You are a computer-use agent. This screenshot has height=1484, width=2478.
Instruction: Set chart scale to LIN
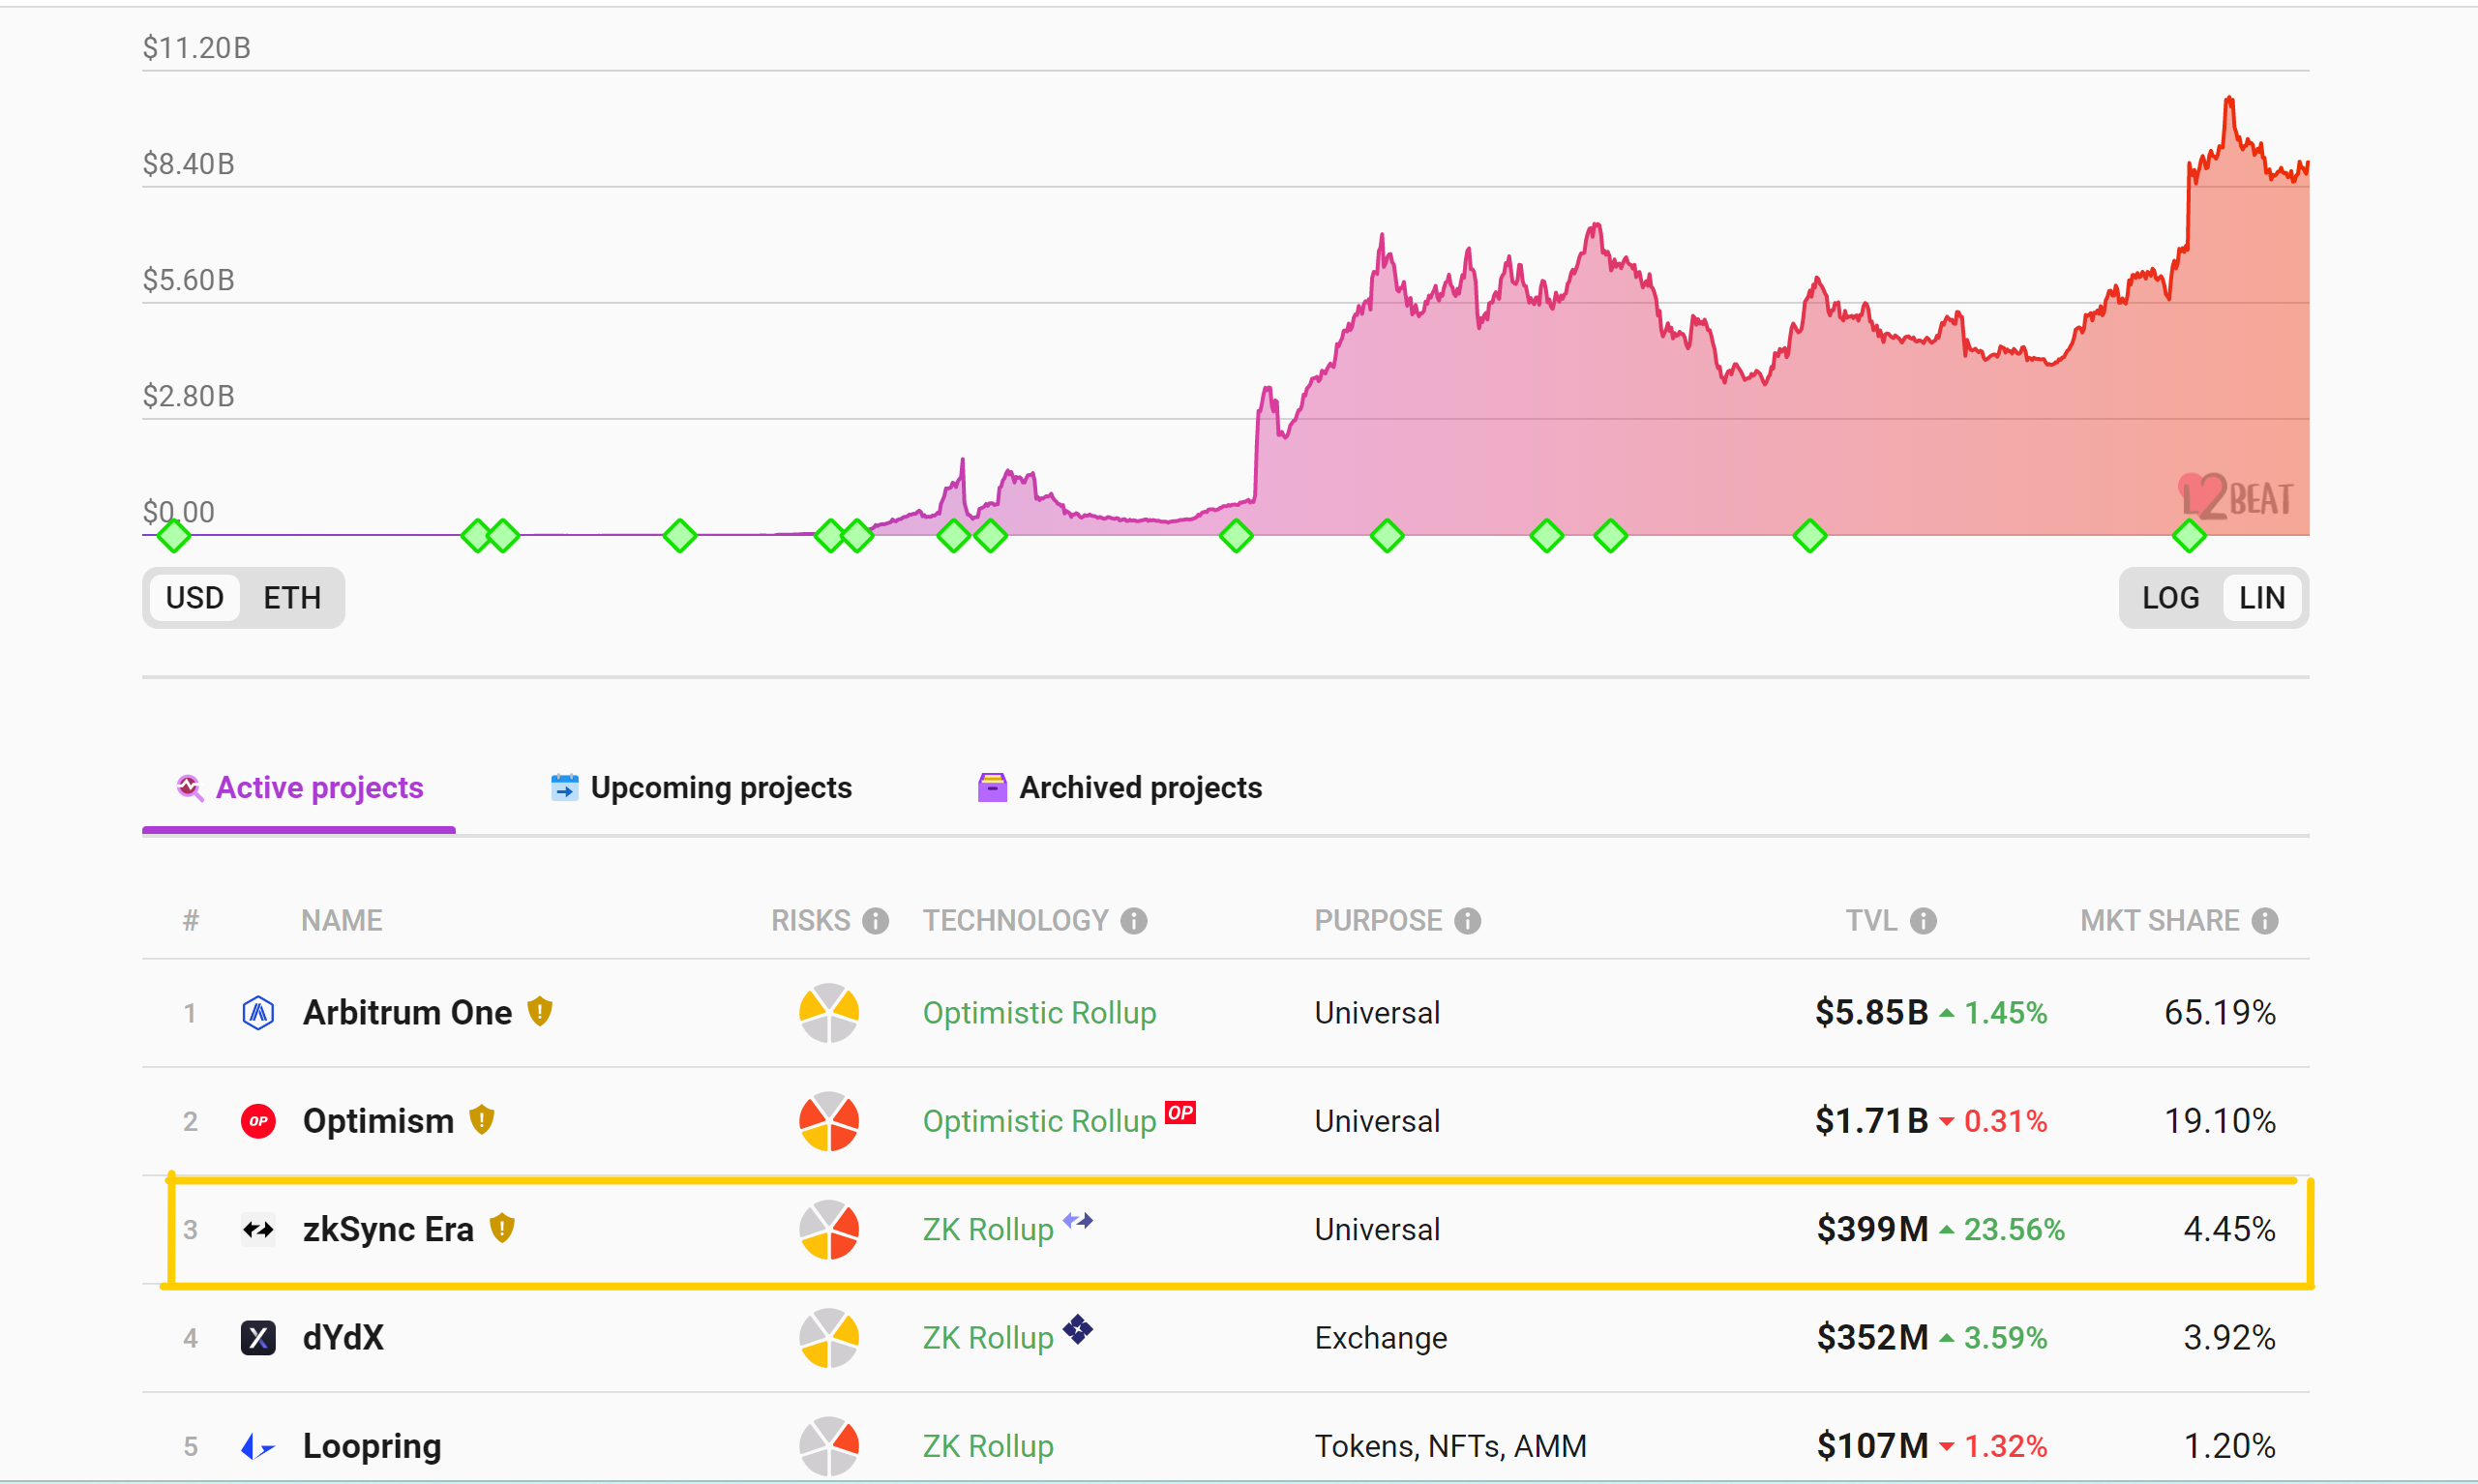pyautogui.click(x=2262, y=598)
